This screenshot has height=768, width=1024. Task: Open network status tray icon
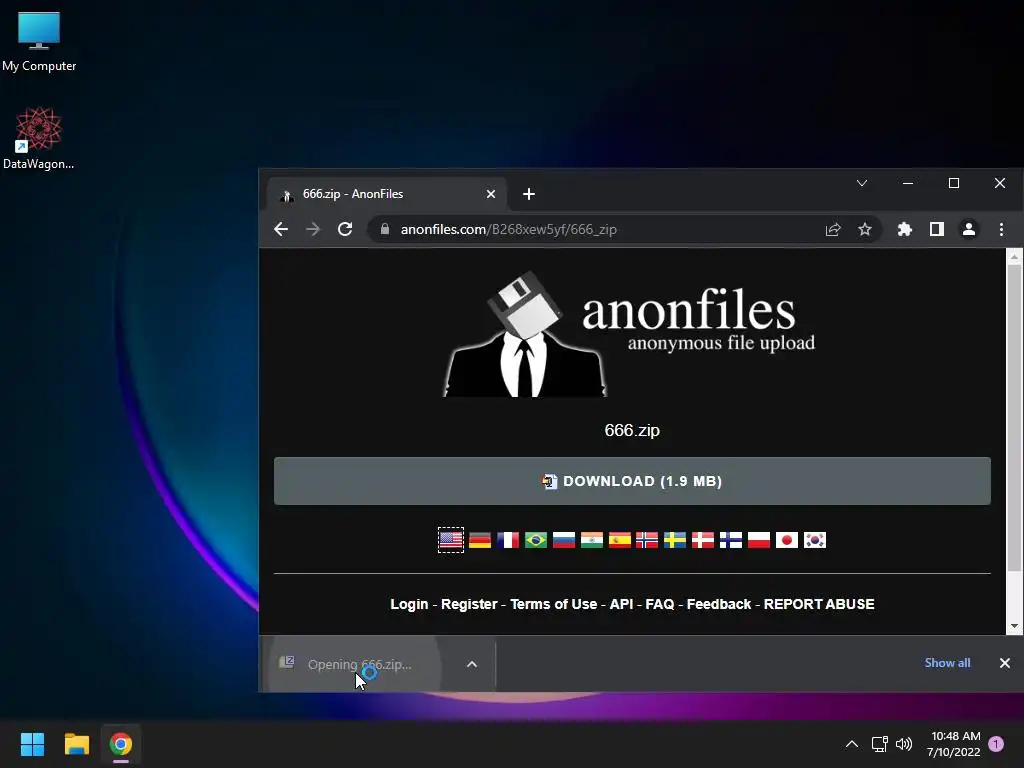tap(879, 744)
